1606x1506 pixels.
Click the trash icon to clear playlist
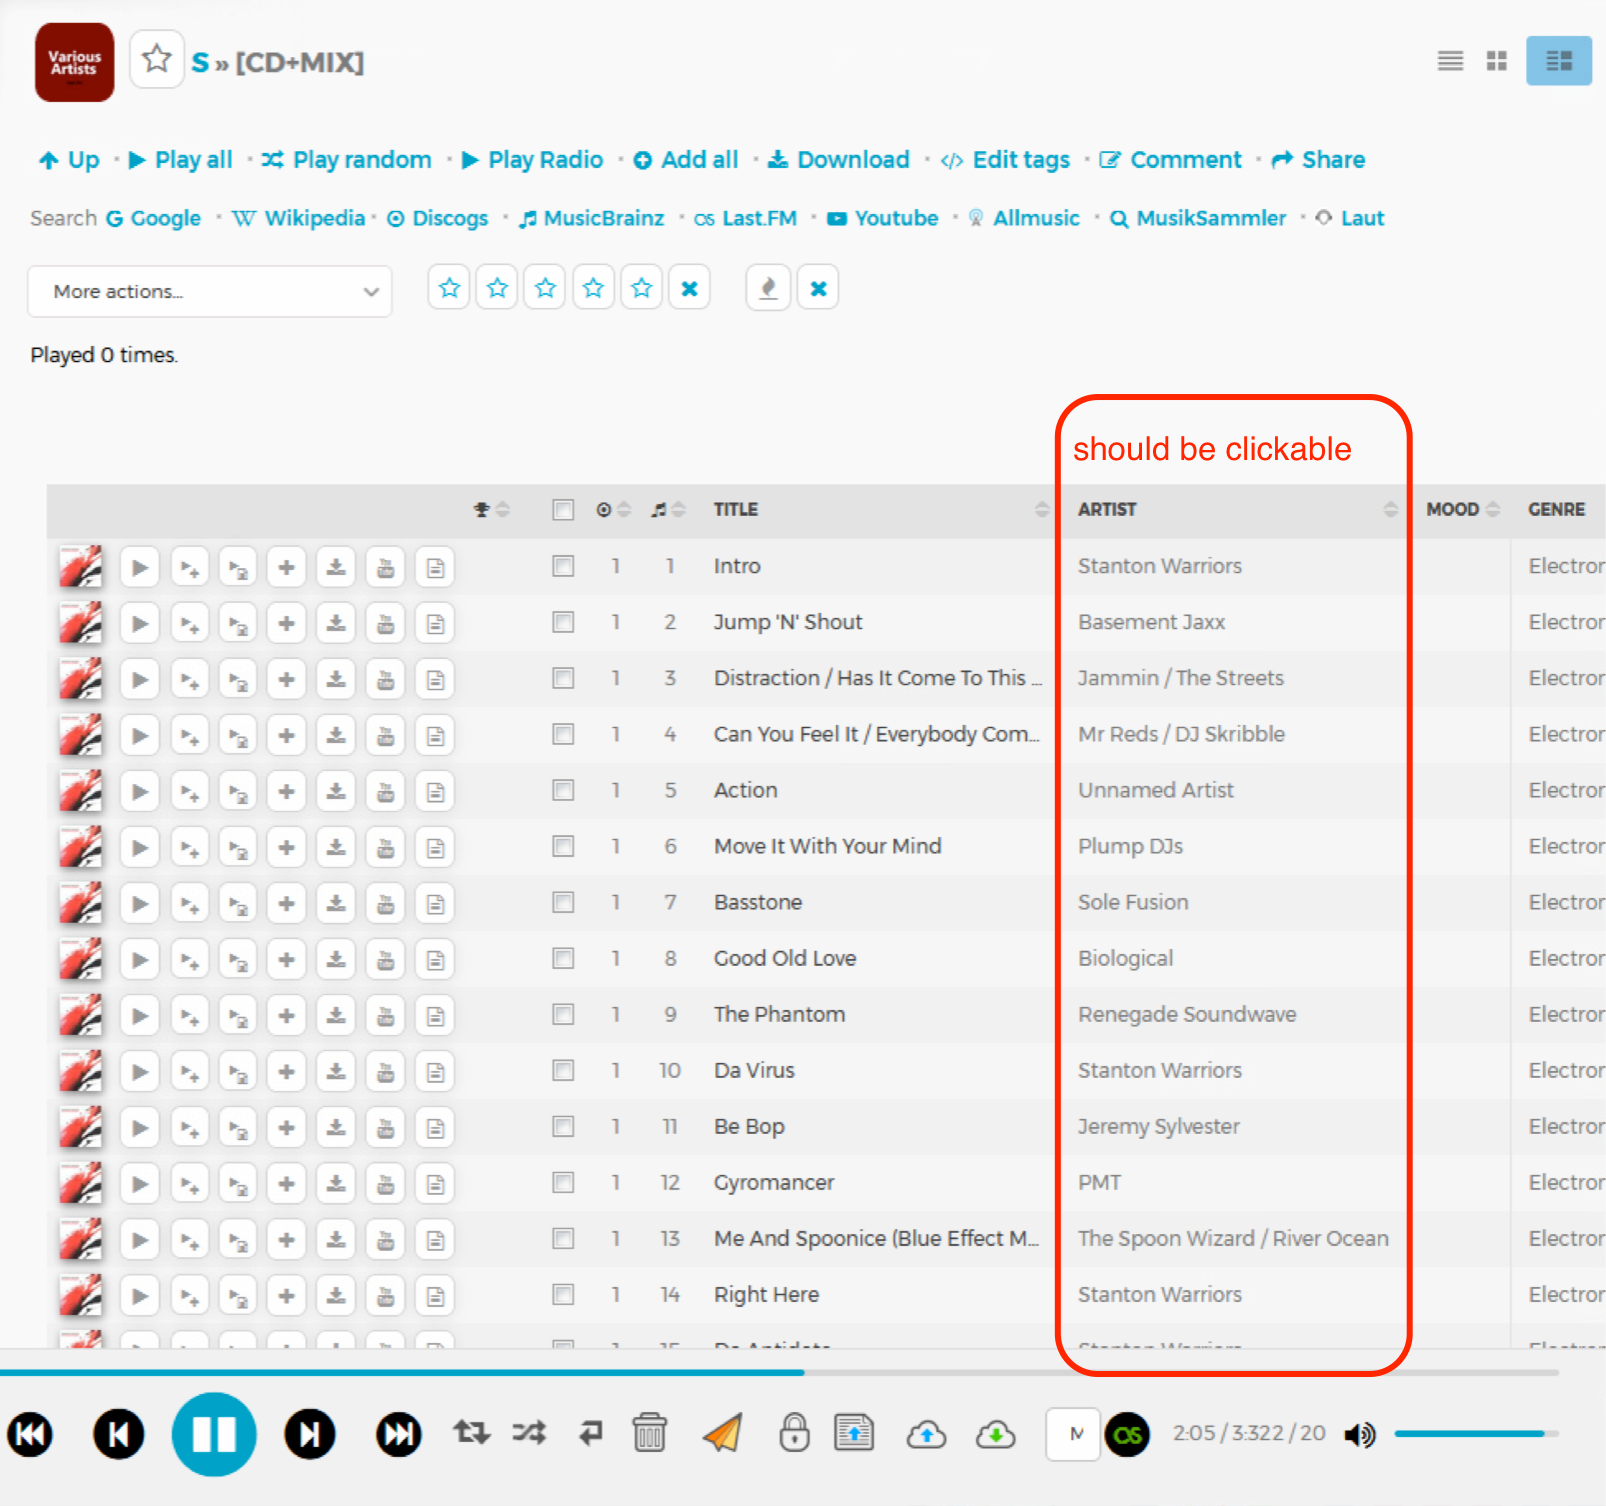coord(650,1433)
